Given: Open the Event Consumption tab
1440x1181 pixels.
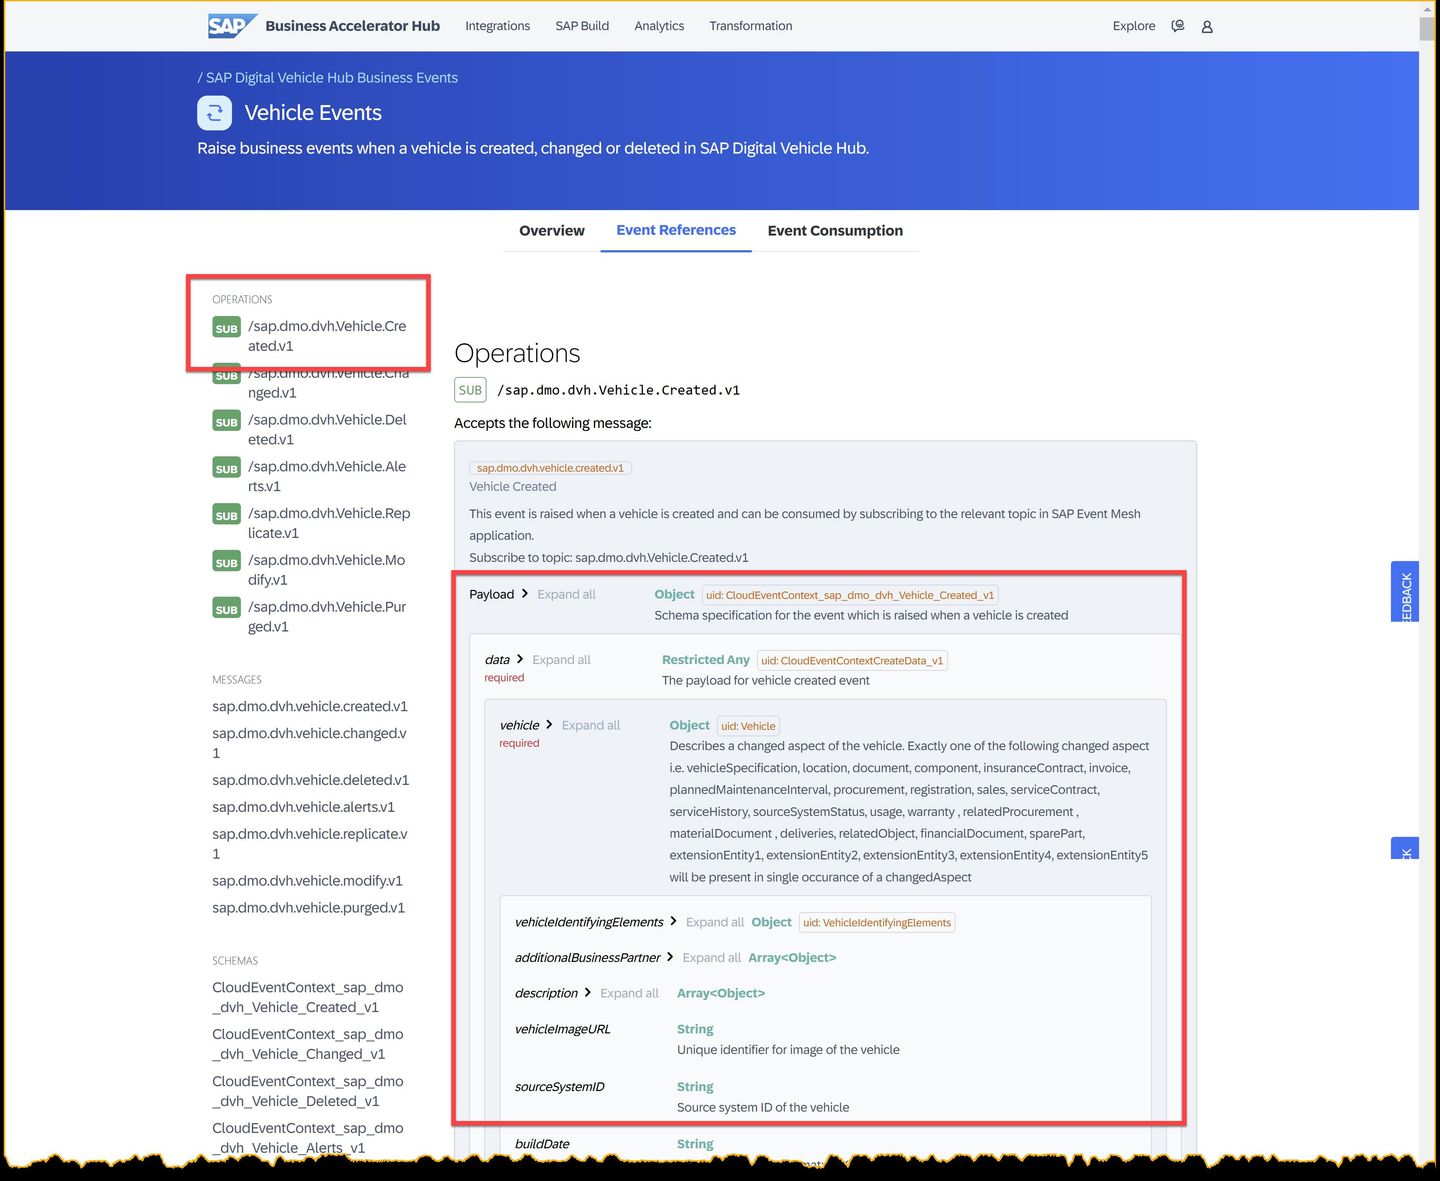Looking at the screenshot, I should click(835, 231).
